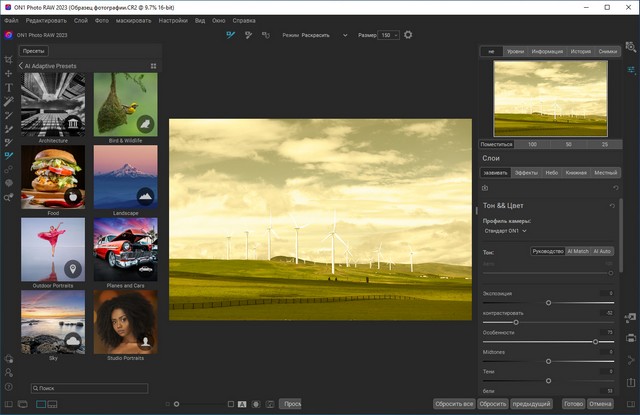Select Руководство manual tone option

(548, 251)
